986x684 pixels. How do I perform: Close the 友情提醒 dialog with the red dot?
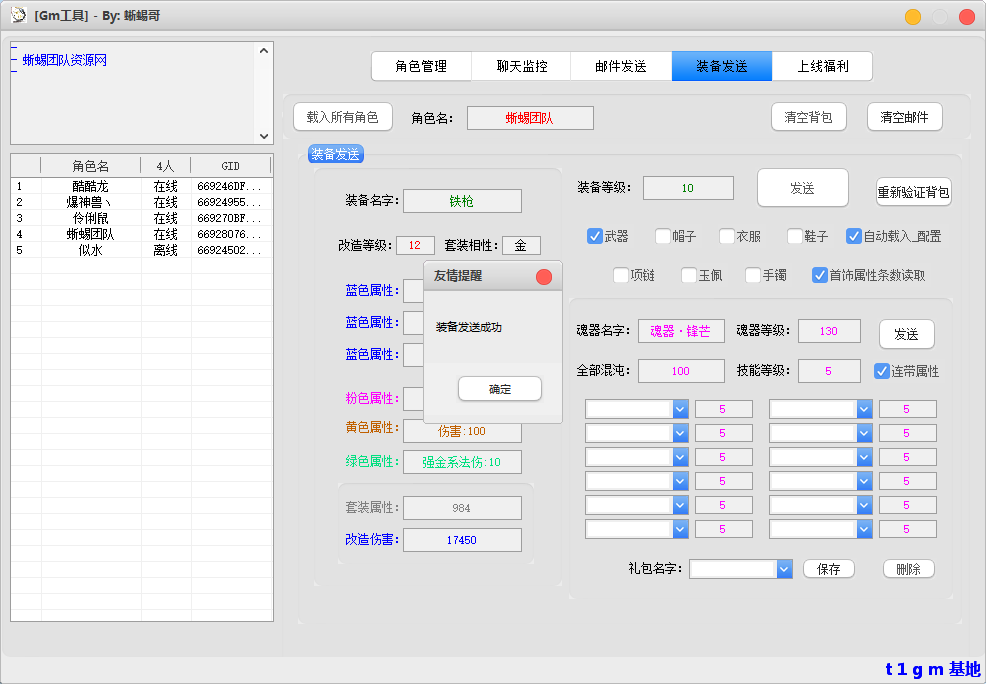click(544, 277)
